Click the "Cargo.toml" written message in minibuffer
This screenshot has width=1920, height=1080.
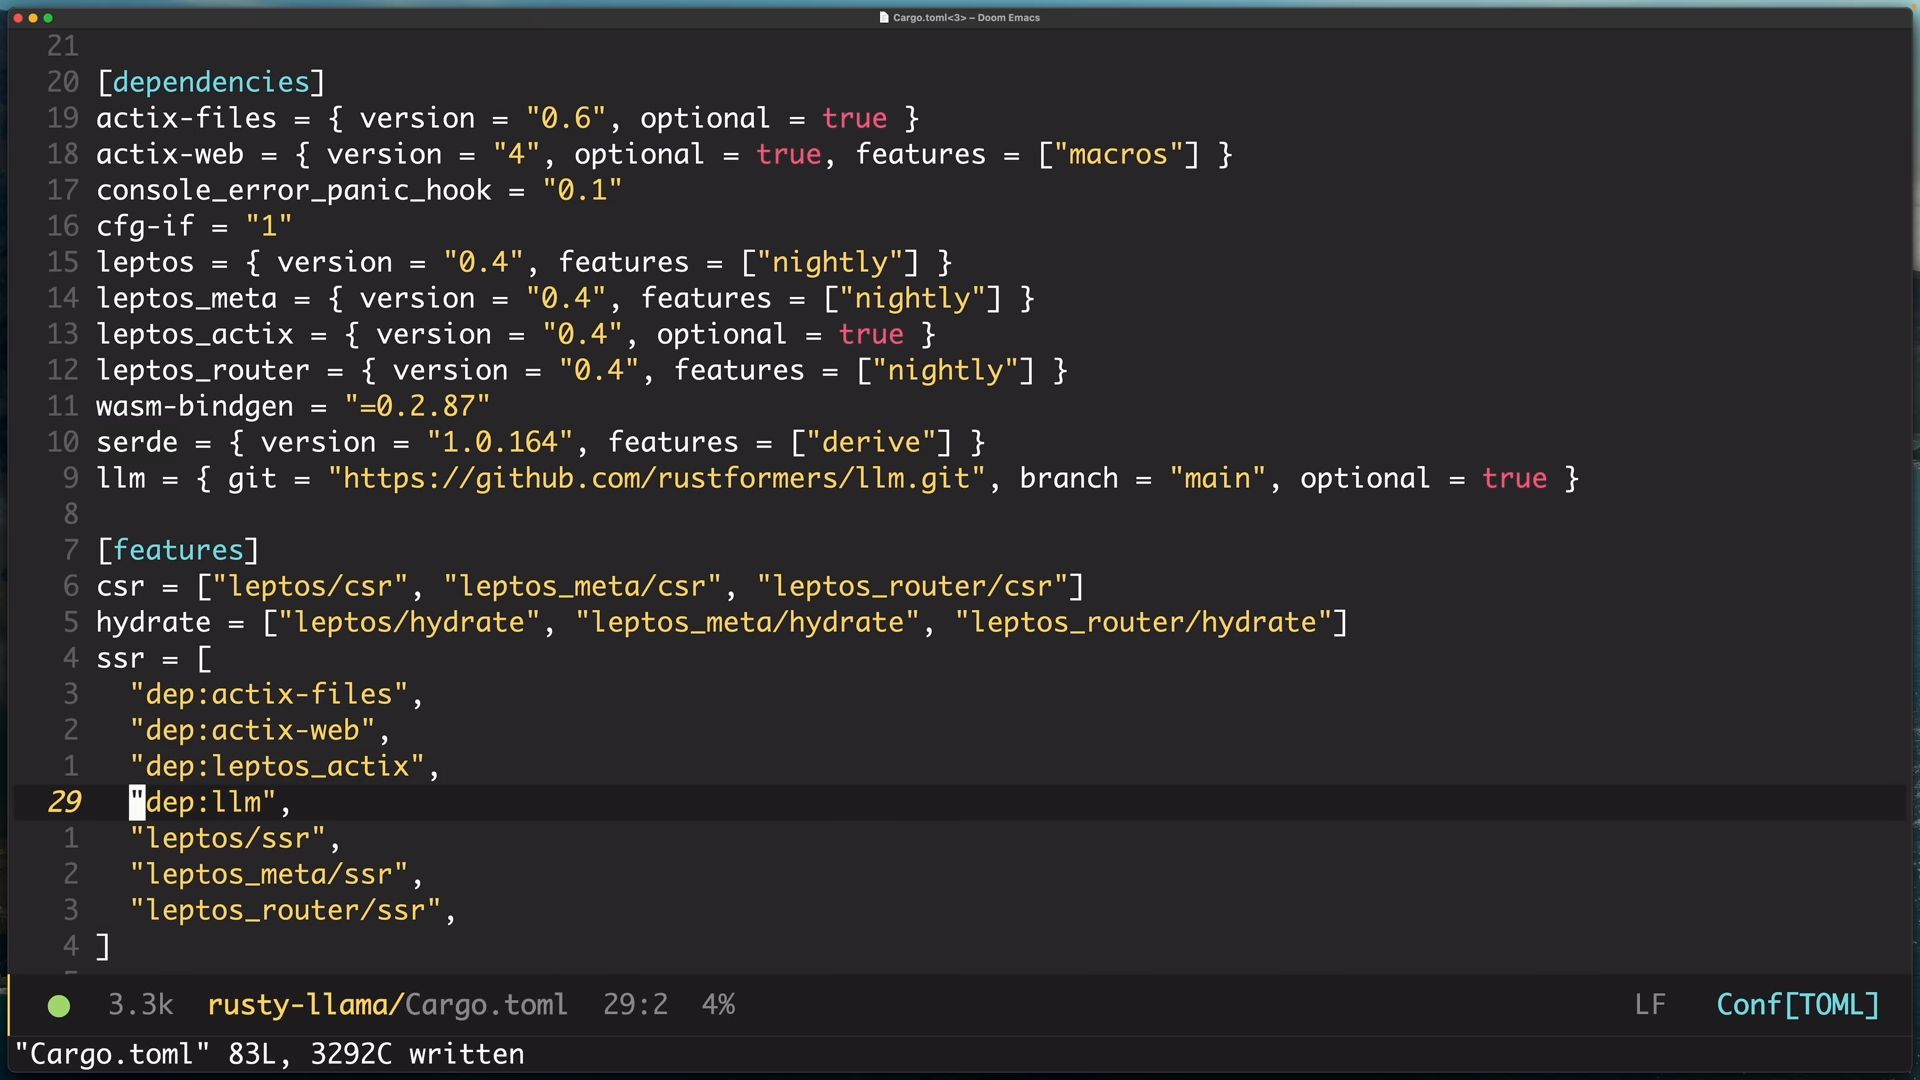[270, 1054]
